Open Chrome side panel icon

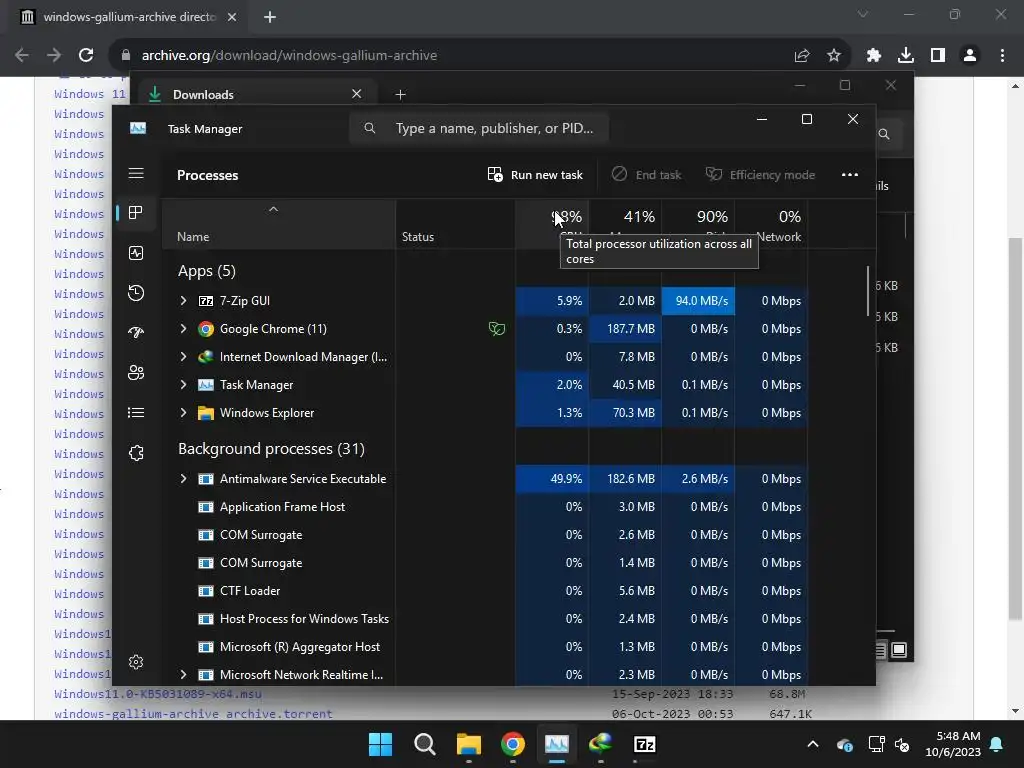tap(938, 56)
